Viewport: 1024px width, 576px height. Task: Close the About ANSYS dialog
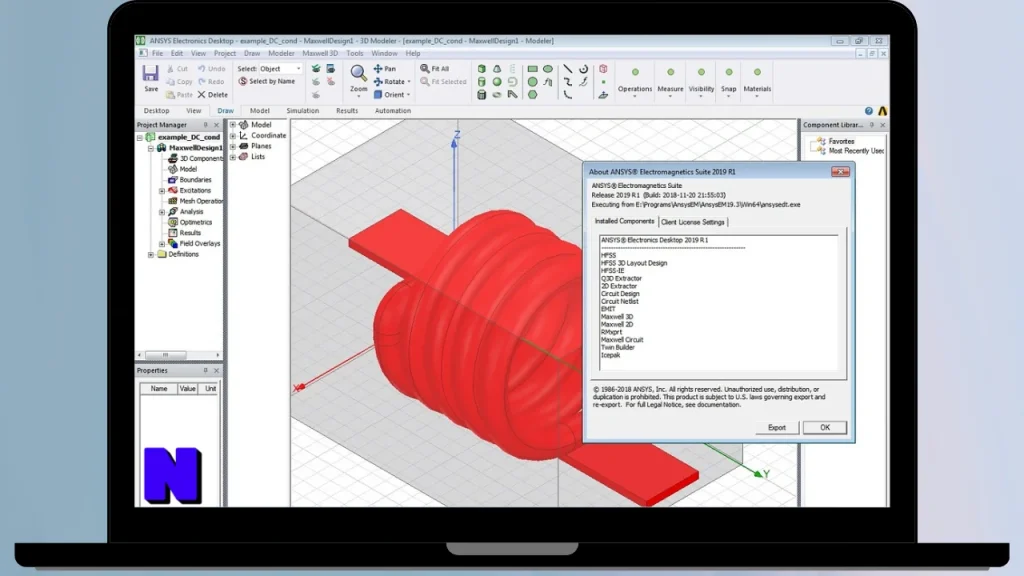point(840,172)
